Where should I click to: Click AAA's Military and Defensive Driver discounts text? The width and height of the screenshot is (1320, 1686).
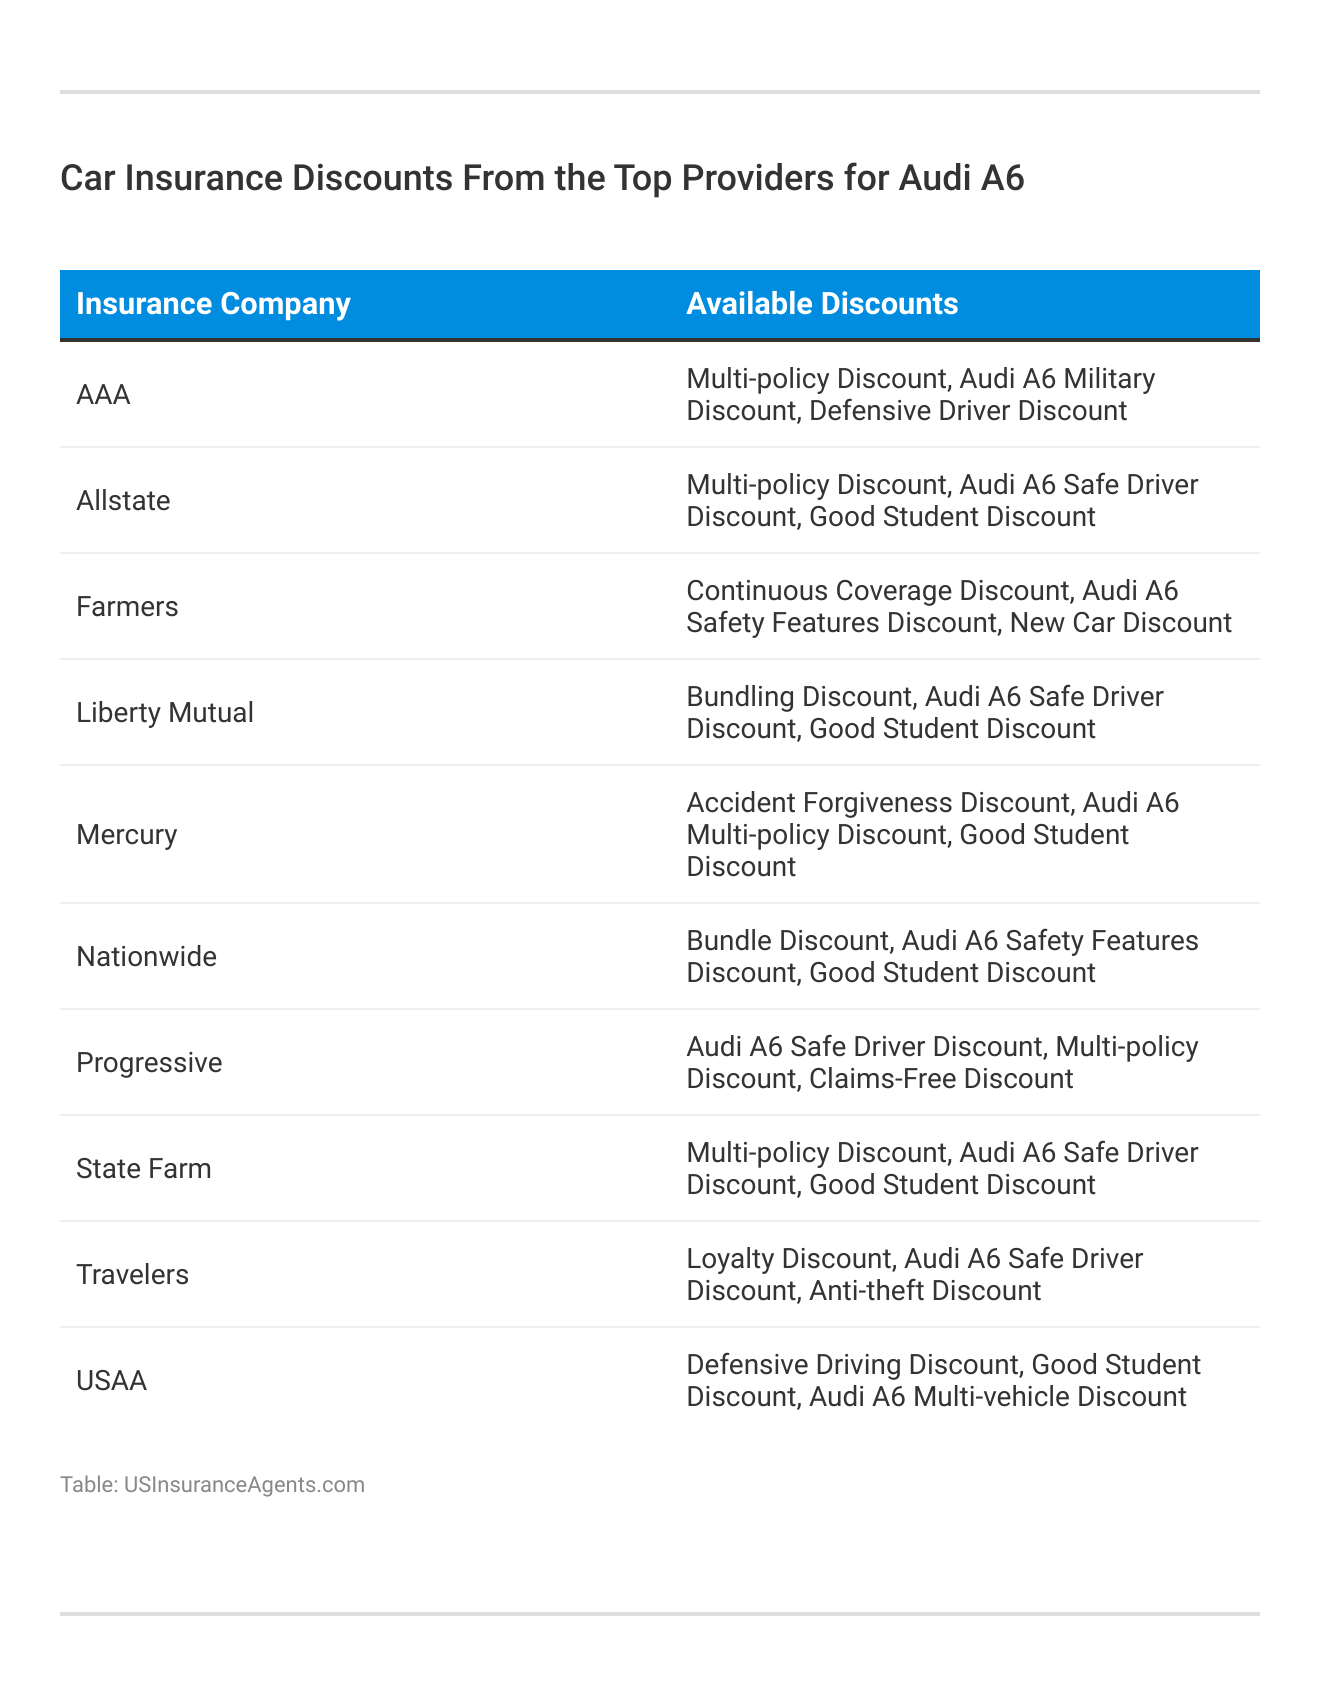pos(920,395)
